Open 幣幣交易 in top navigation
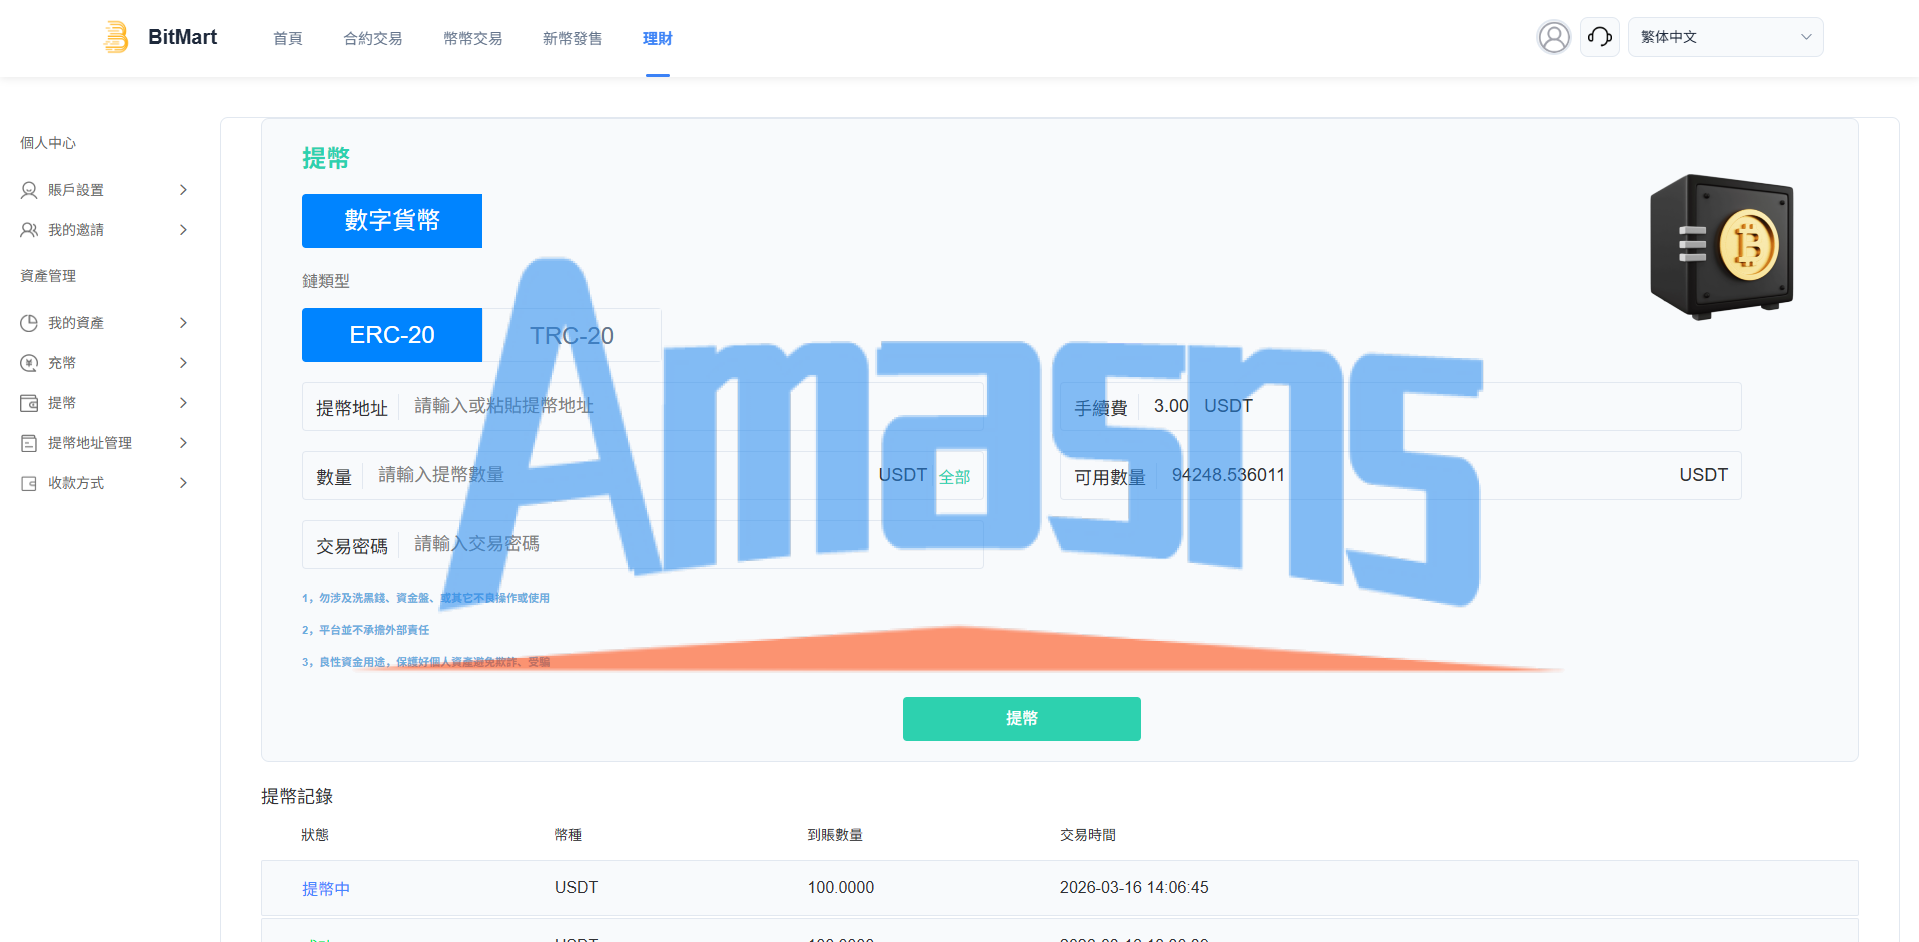 [x=473, y=38]
